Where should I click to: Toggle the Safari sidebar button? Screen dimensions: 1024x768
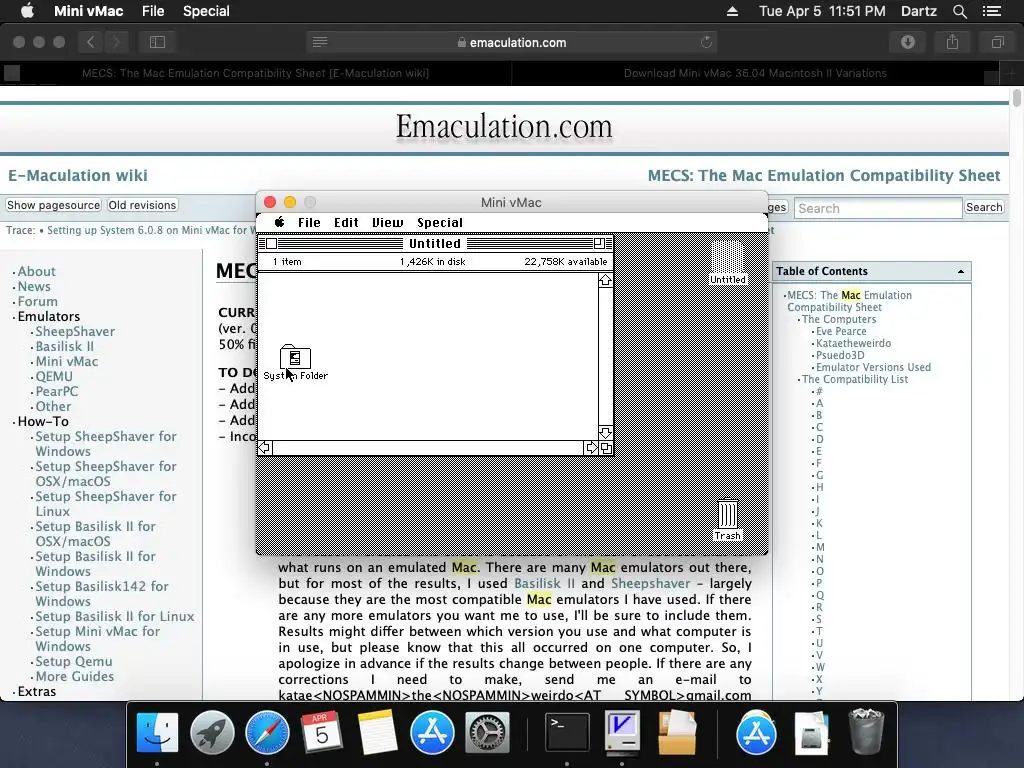pos(157,42)
